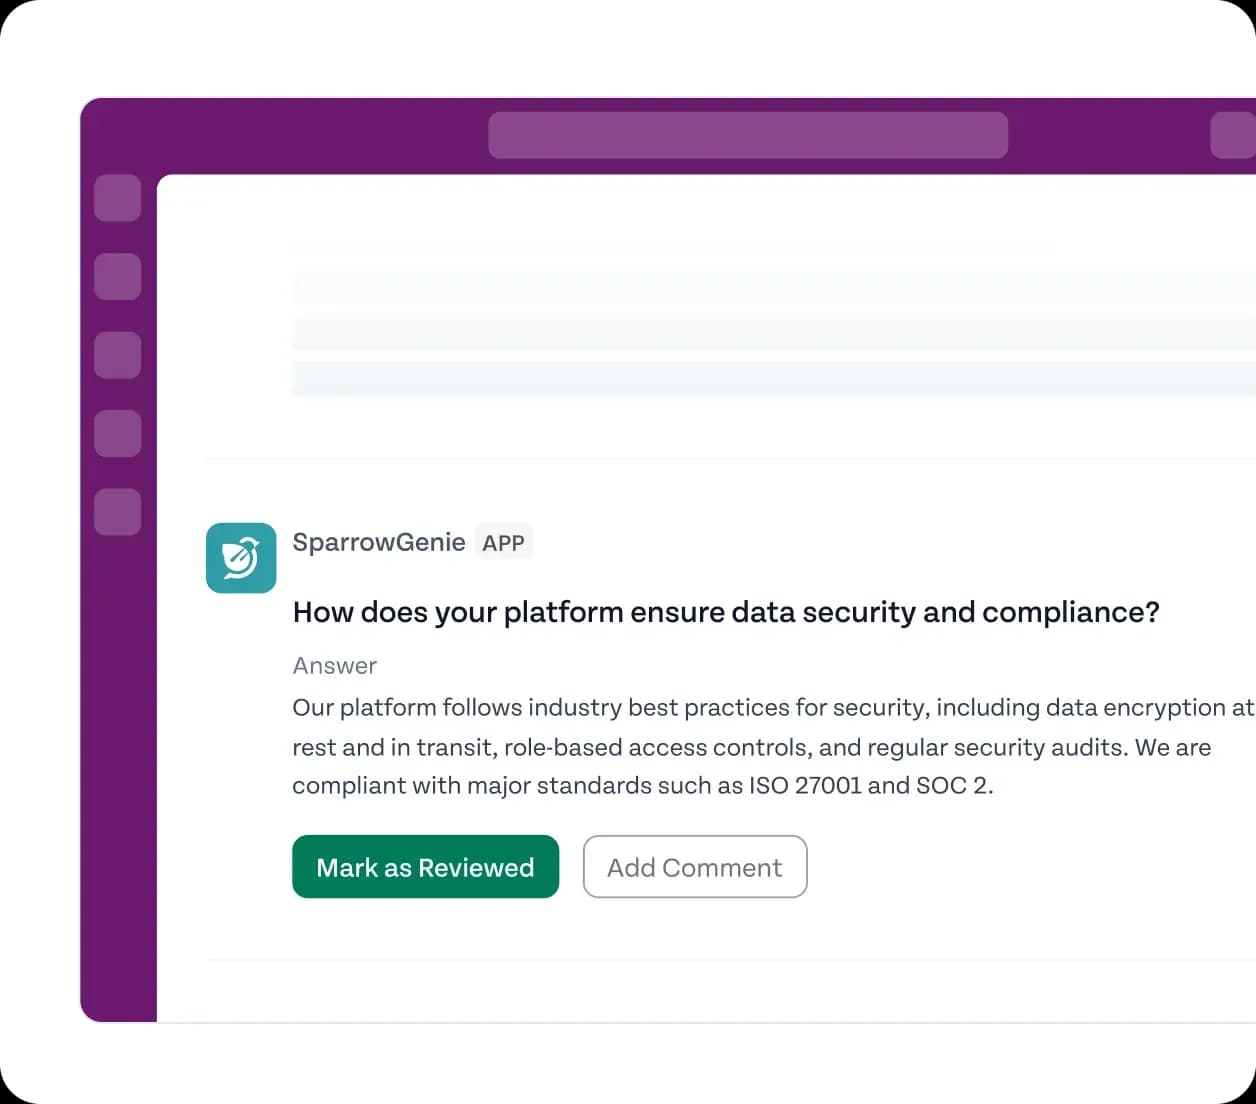Click the square icon right of search bar
1256x1104 pixels.
pos(1233,135)
